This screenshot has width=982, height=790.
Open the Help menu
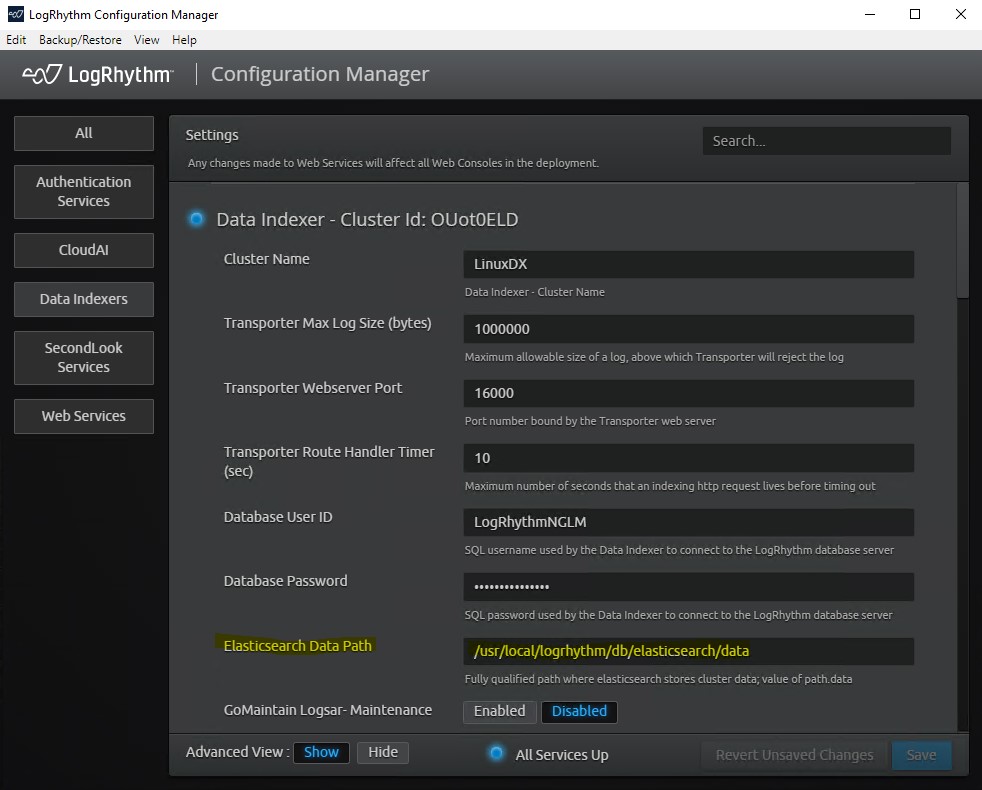tap(184, 40)
